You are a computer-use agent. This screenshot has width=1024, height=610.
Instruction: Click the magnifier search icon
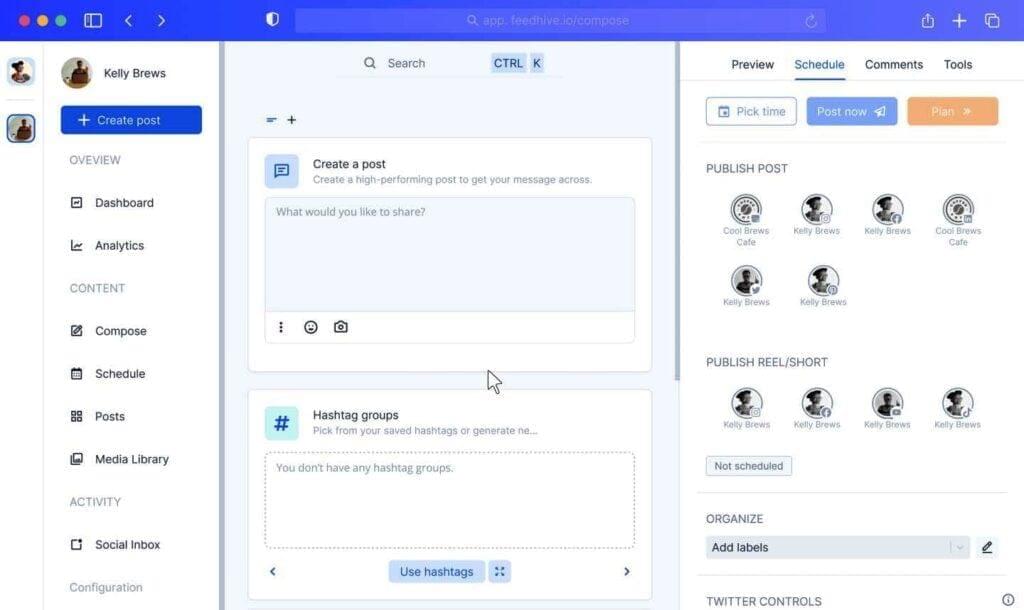point(370,63)
